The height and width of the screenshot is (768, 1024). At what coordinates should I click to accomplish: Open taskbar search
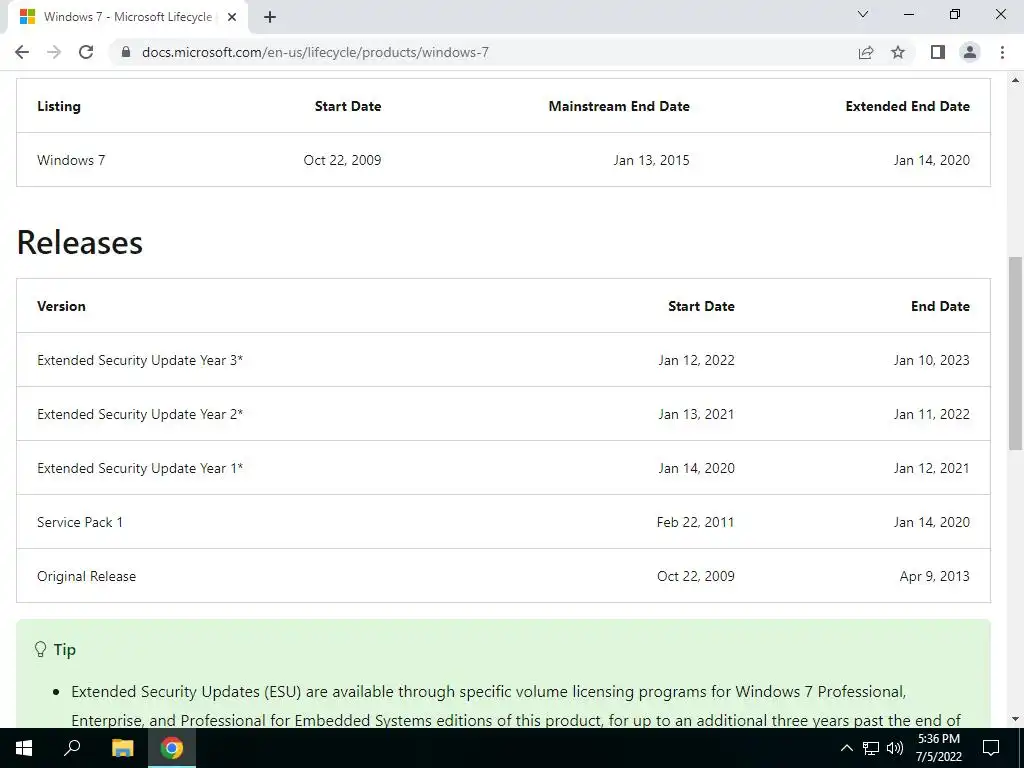click(x=72, y=748)
